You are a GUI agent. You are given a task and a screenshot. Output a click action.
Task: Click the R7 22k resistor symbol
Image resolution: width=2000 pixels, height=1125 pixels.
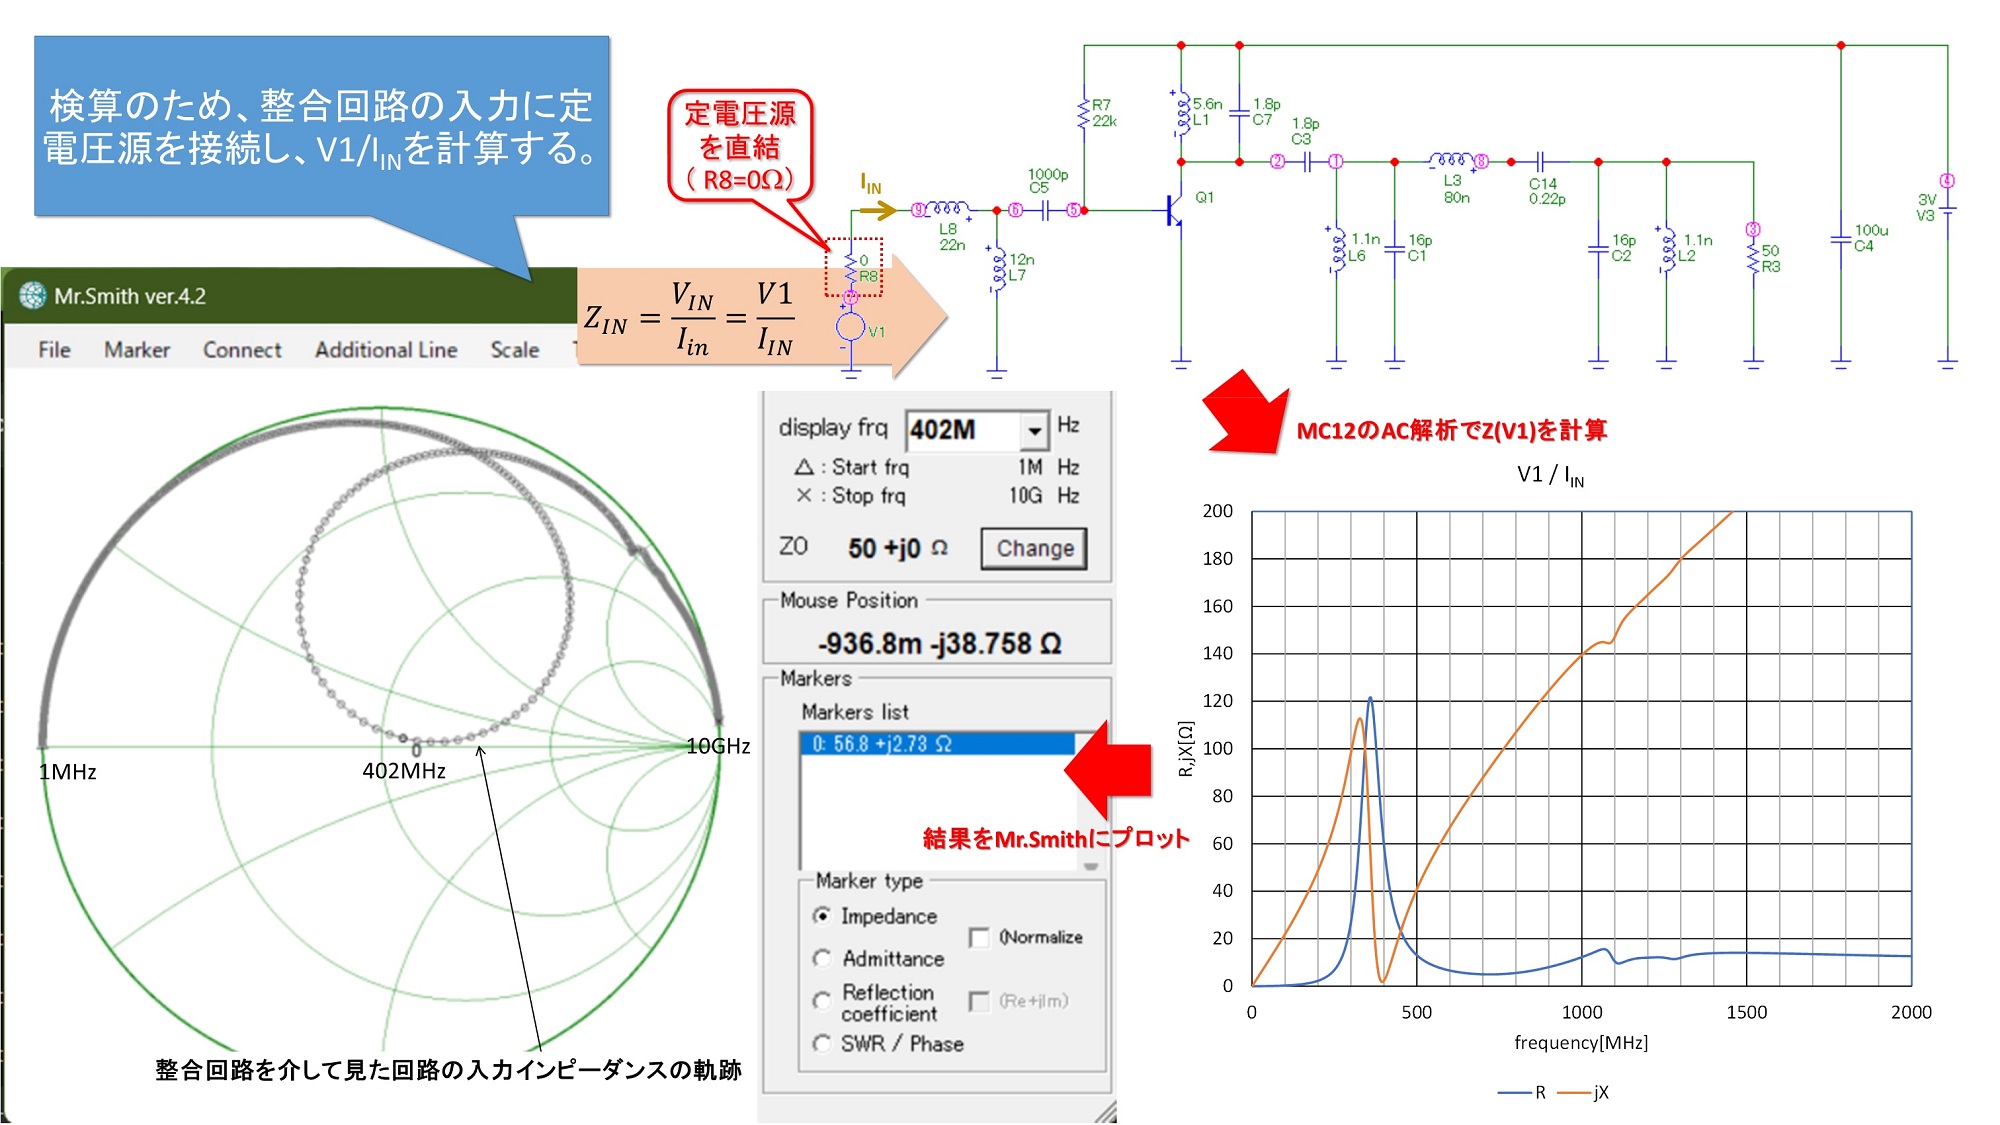pyautogui.click(x=1083, y=113)
